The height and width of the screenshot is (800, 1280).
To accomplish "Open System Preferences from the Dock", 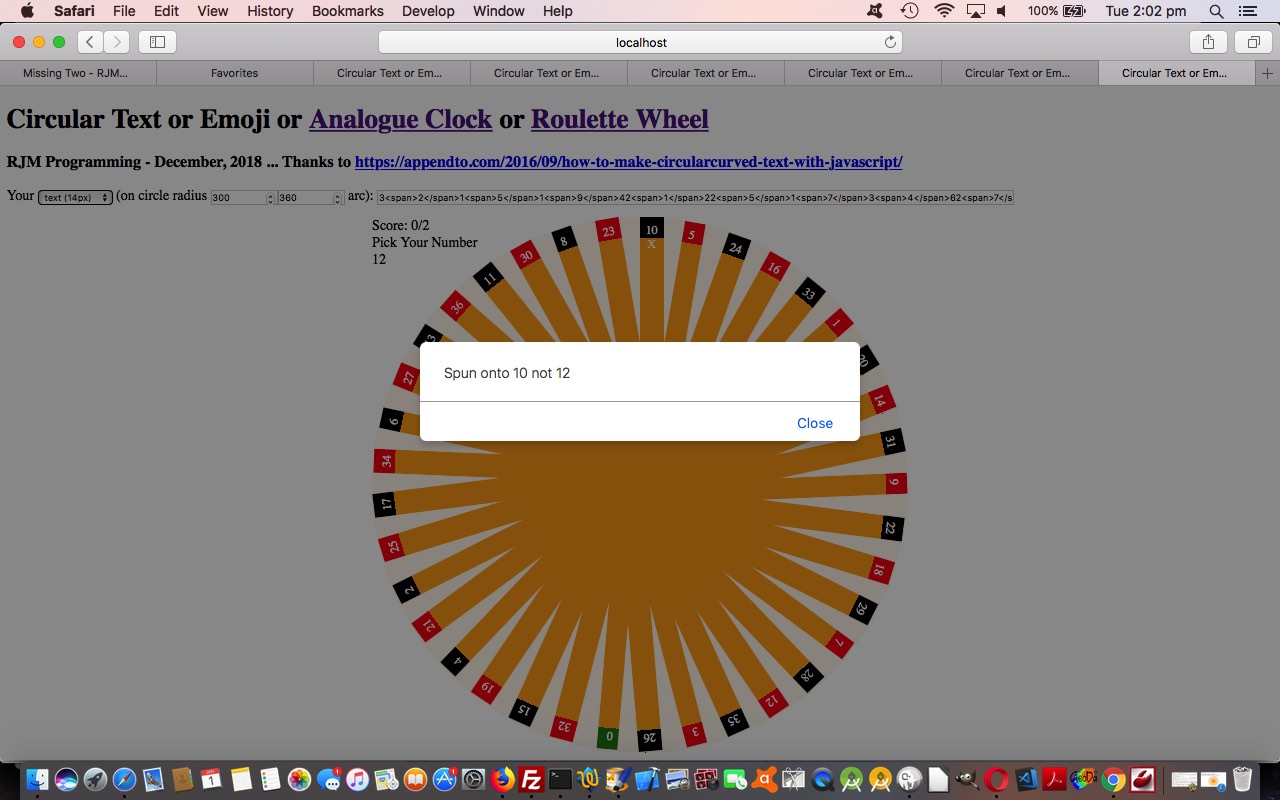I will point(473,779).
